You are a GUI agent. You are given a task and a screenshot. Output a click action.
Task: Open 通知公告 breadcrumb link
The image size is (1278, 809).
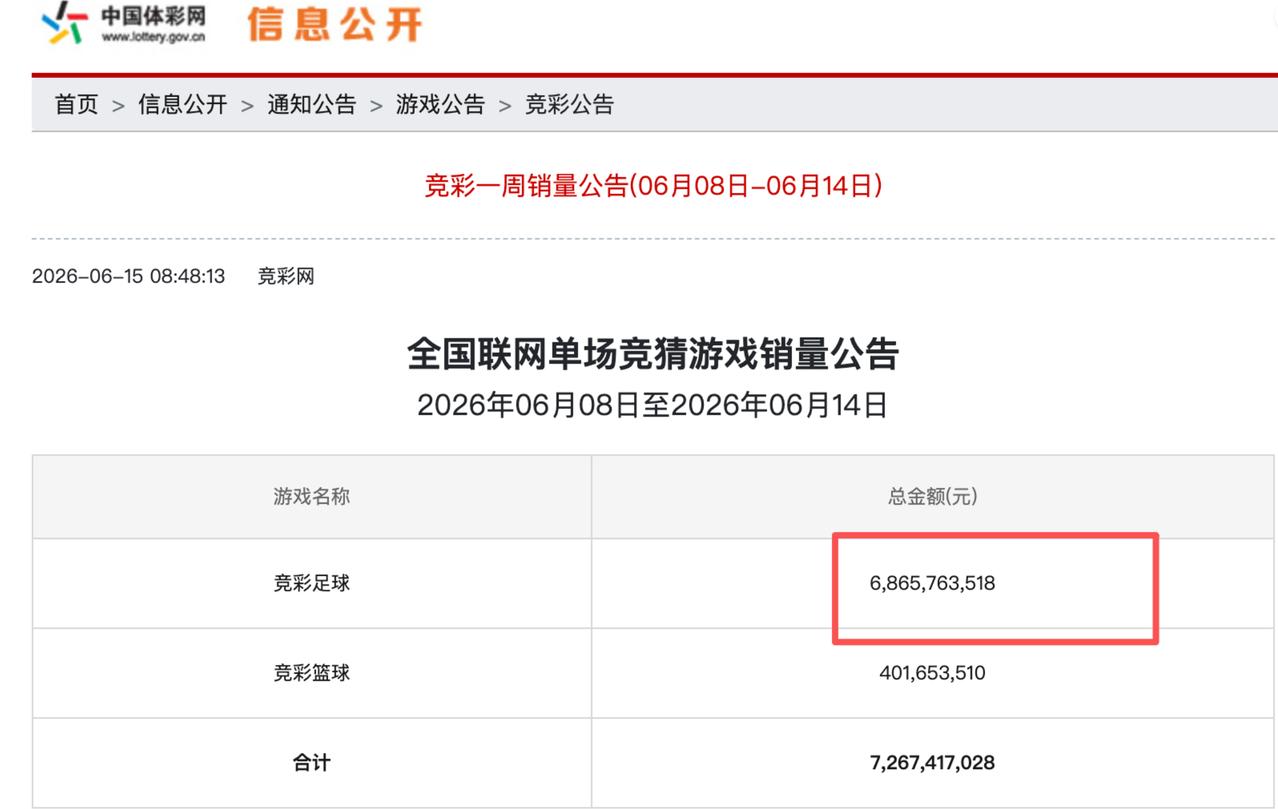pyautogui.click(x=312, y=104)
